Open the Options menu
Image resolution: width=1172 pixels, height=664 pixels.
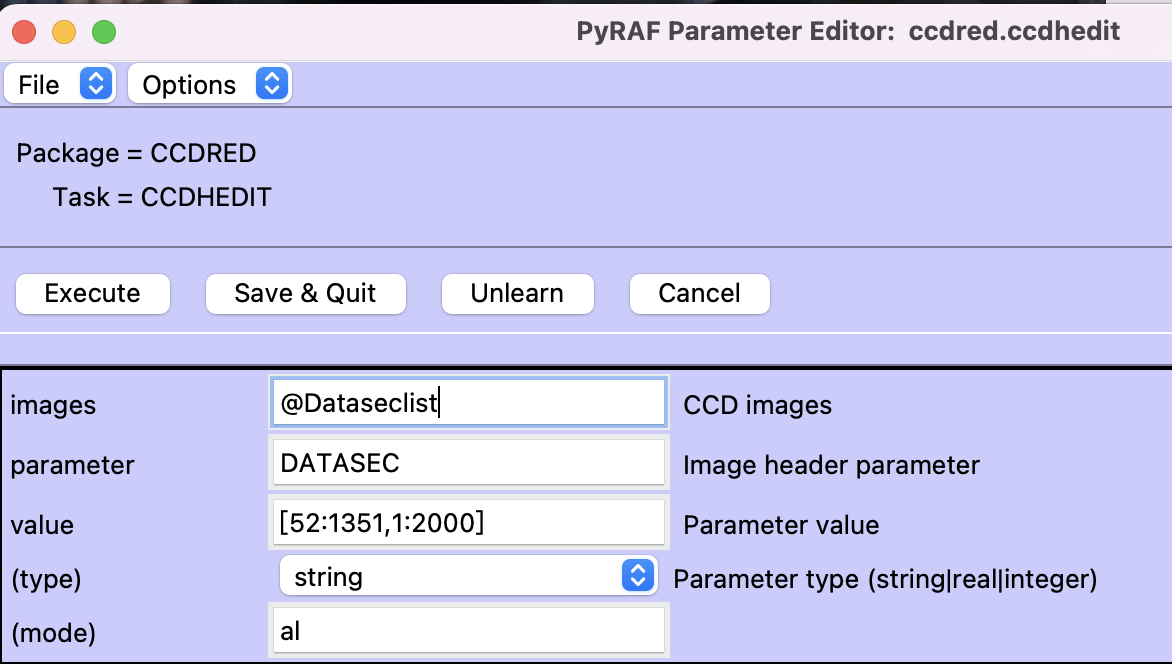pyautogui.click(x=190, y=85)
